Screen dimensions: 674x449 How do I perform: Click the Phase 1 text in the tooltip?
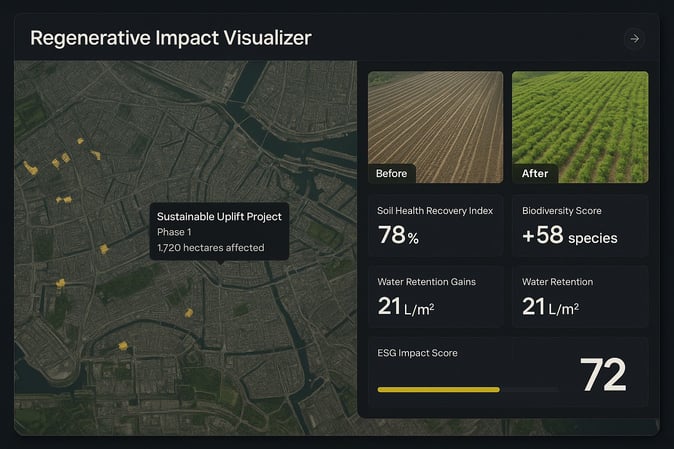coord(174,232)
